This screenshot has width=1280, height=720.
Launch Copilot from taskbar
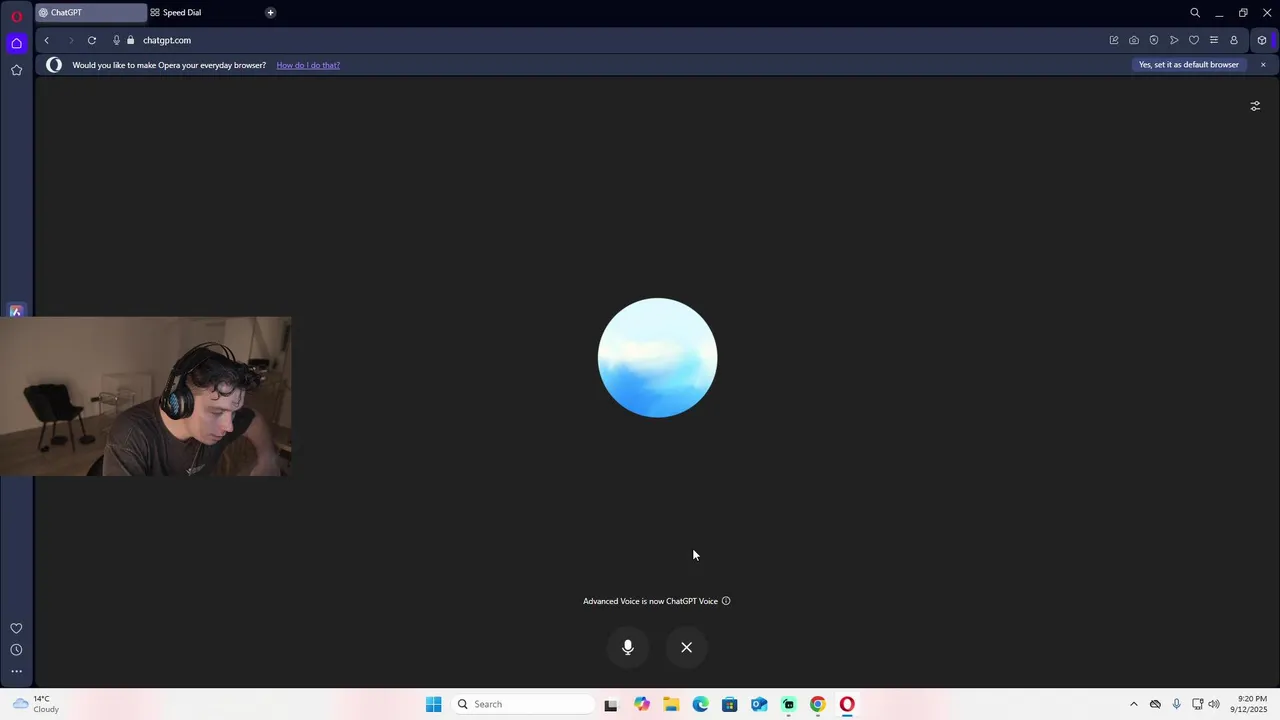tap(642, 704)
